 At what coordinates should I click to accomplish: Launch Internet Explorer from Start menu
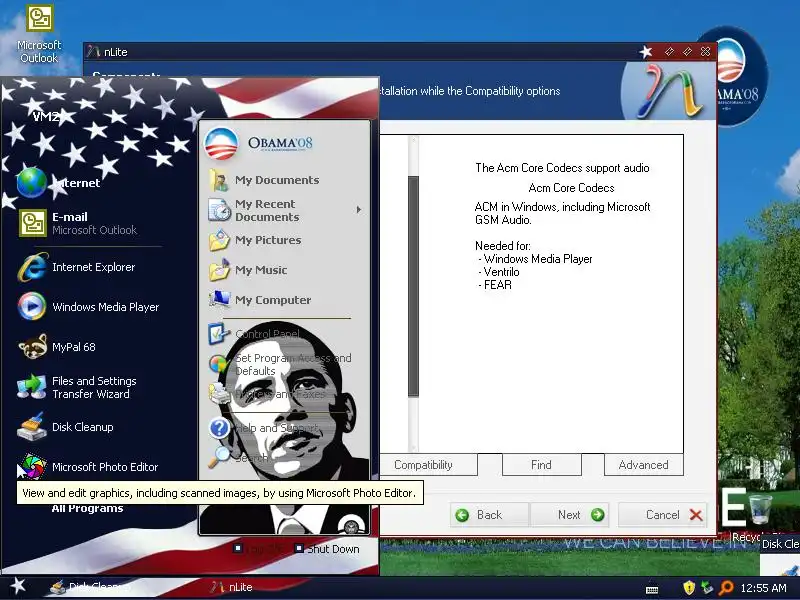click(x=77, y=267)
